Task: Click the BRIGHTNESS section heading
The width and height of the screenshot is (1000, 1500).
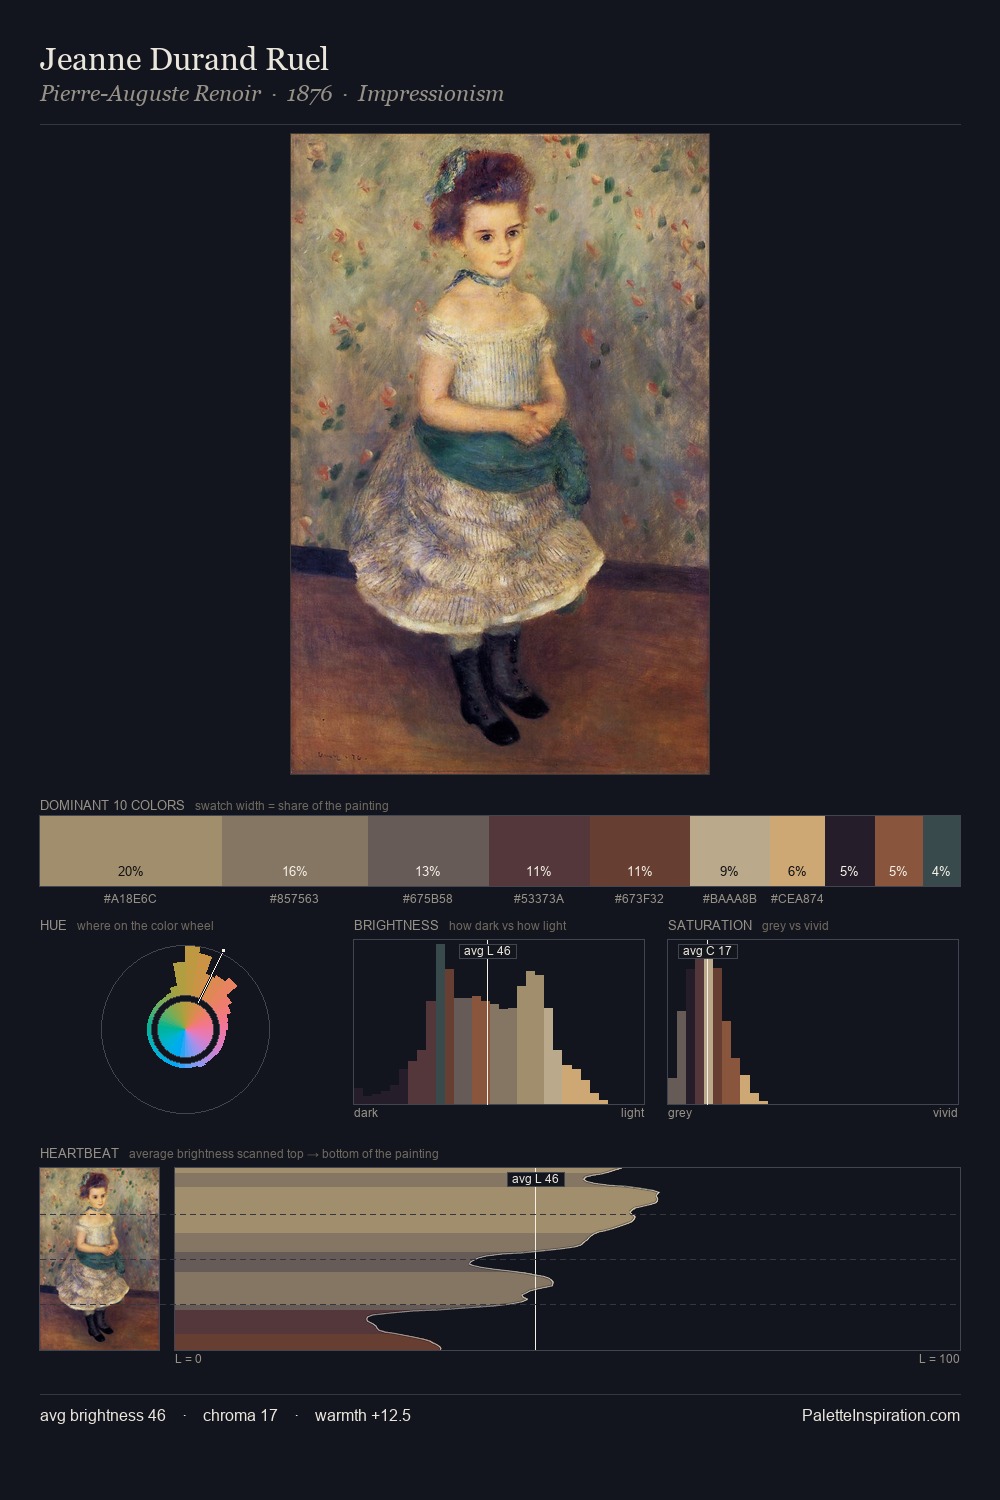Action: pyautogui.click(x=396, y=925)
